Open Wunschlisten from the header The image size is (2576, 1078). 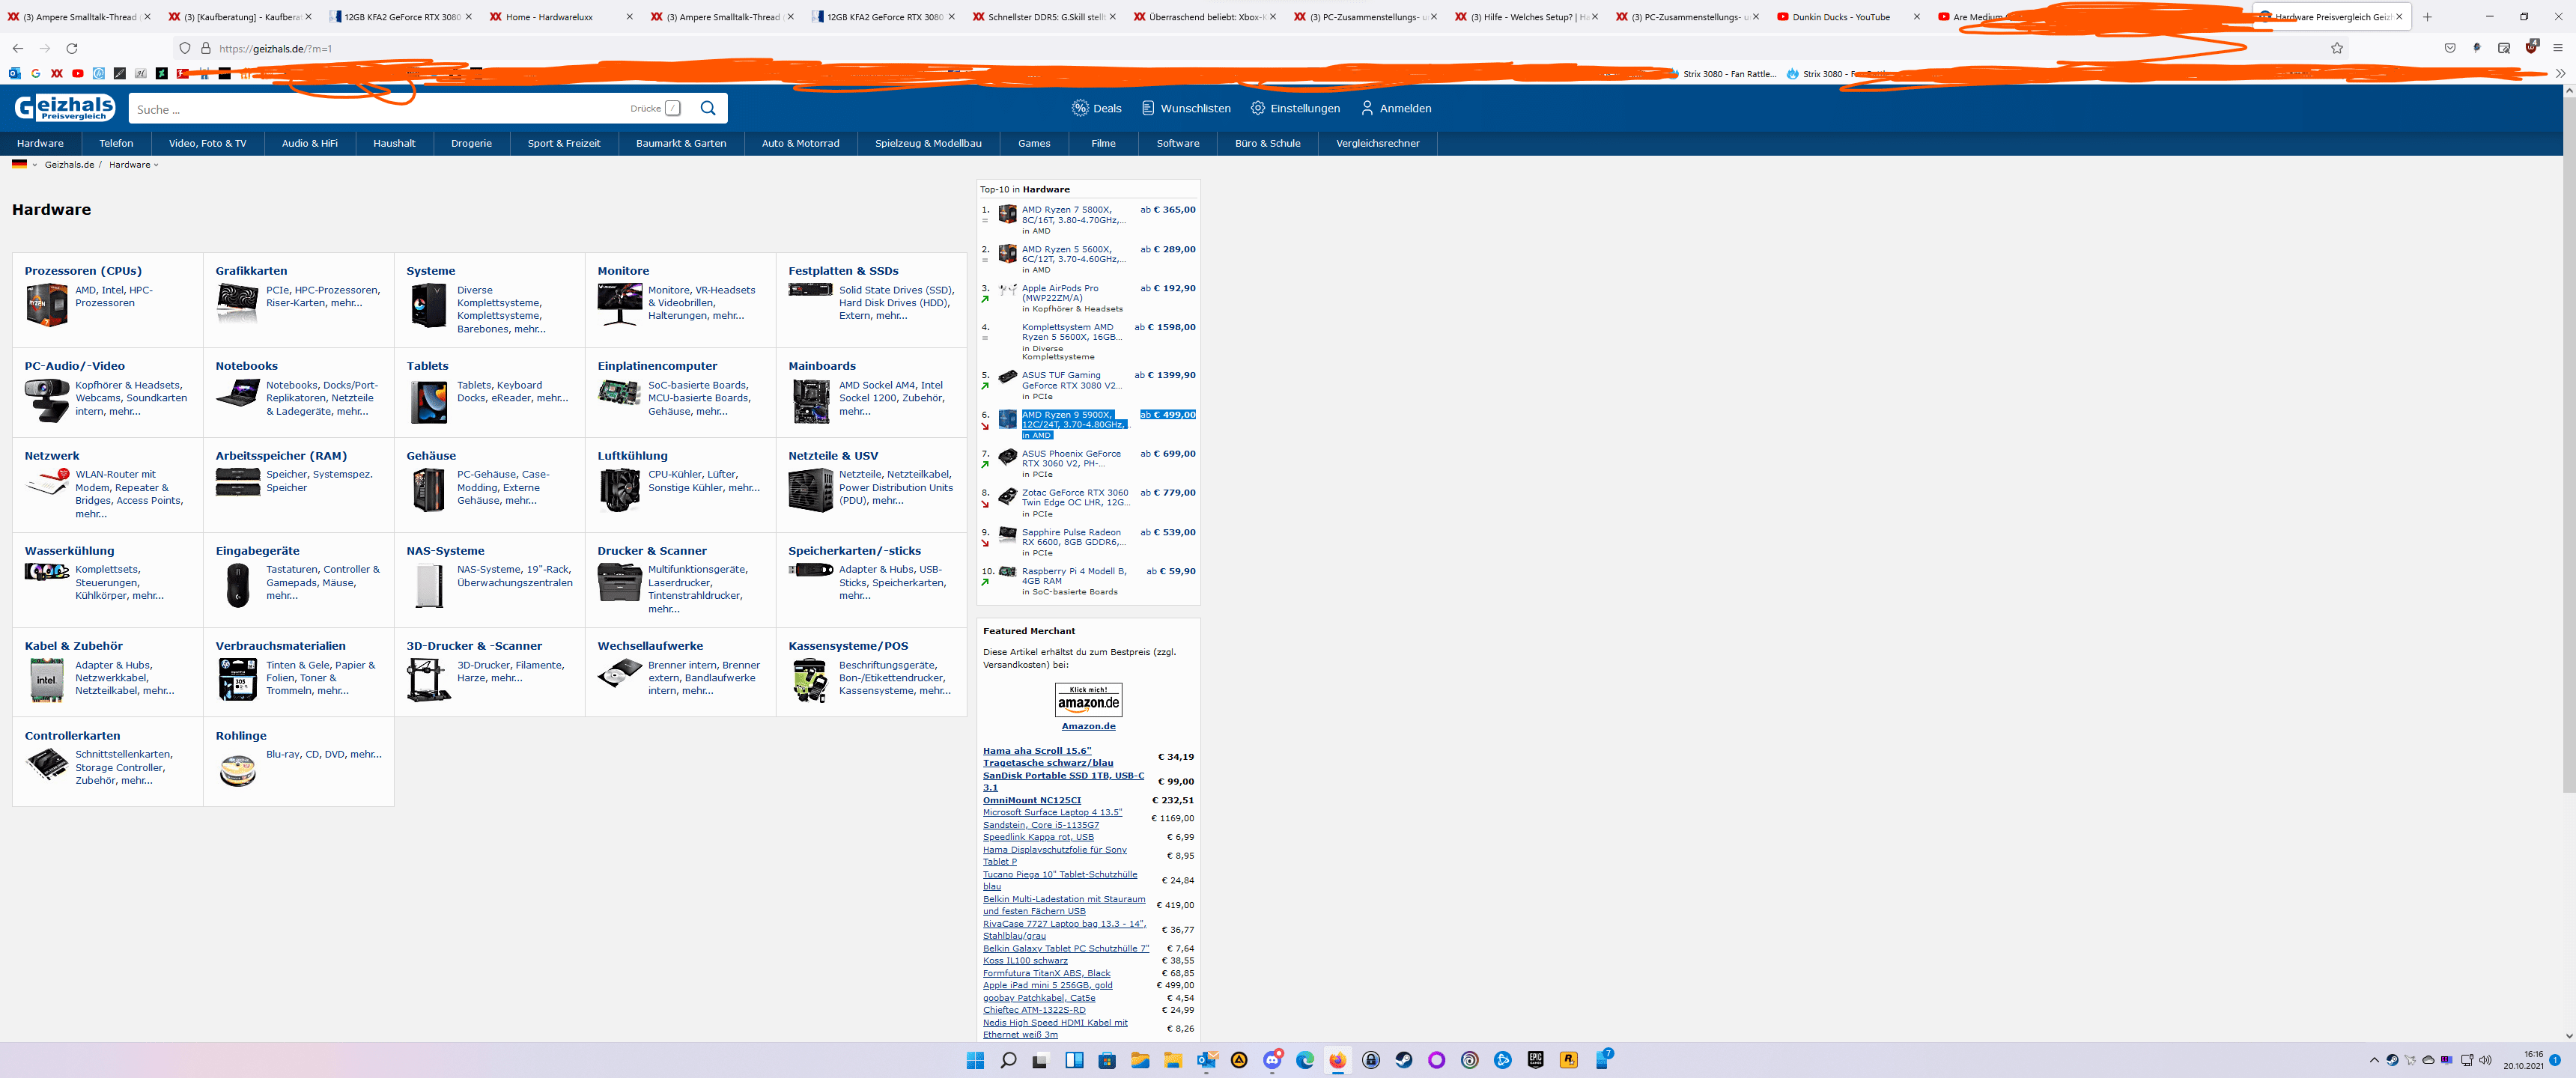[1186, 108]
